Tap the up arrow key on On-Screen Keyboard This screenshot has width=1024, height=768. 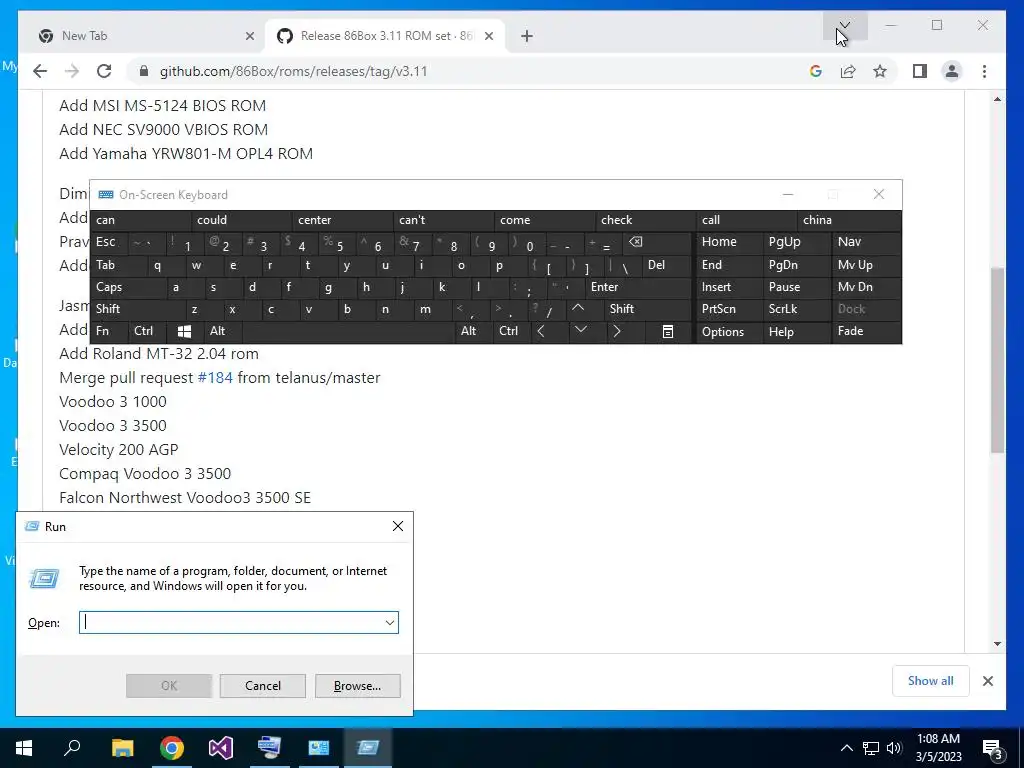[578, 308]
